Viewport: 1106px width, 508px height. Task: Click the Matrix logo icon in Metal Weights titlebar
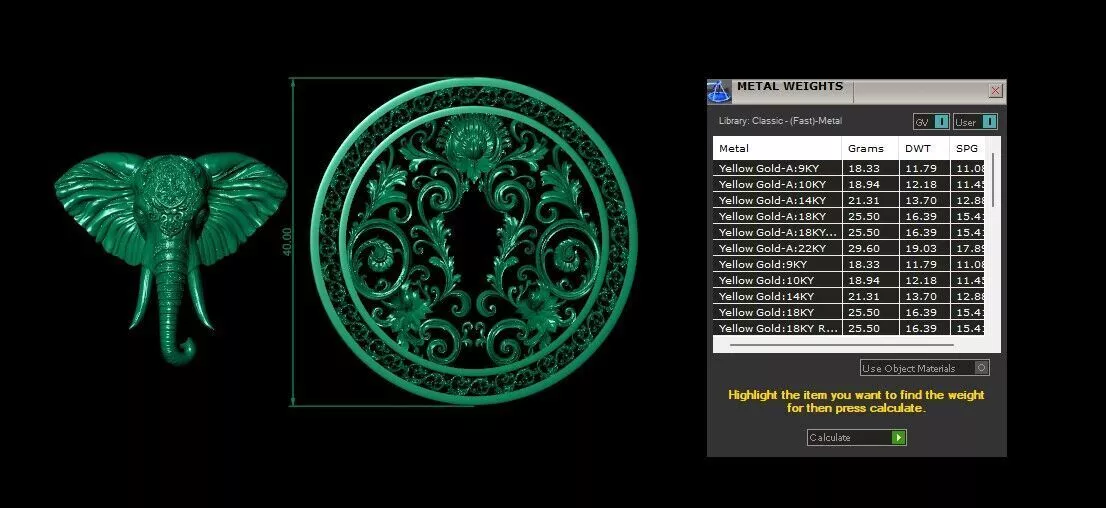pos(719,92)
